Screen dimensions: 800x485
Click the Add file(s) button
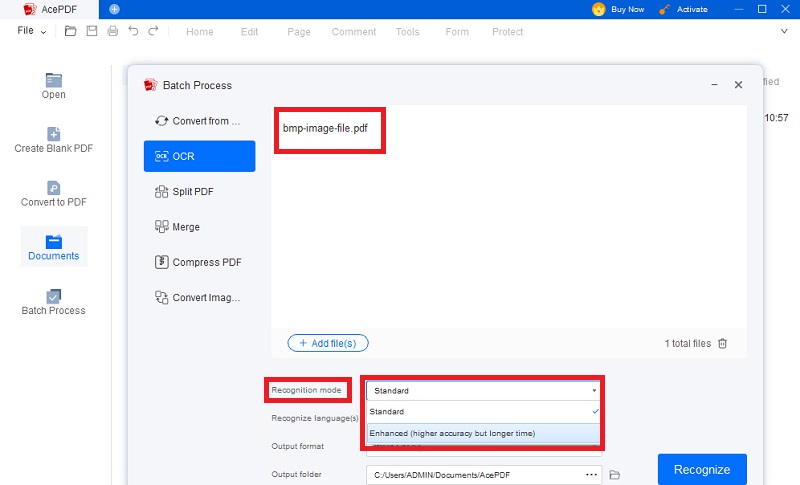(x=328, y=343)
